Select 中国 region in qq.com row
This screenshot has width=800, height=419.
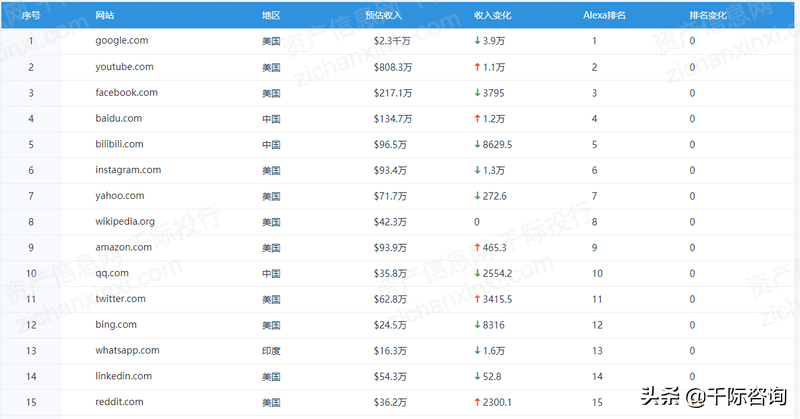pos(271,274)
